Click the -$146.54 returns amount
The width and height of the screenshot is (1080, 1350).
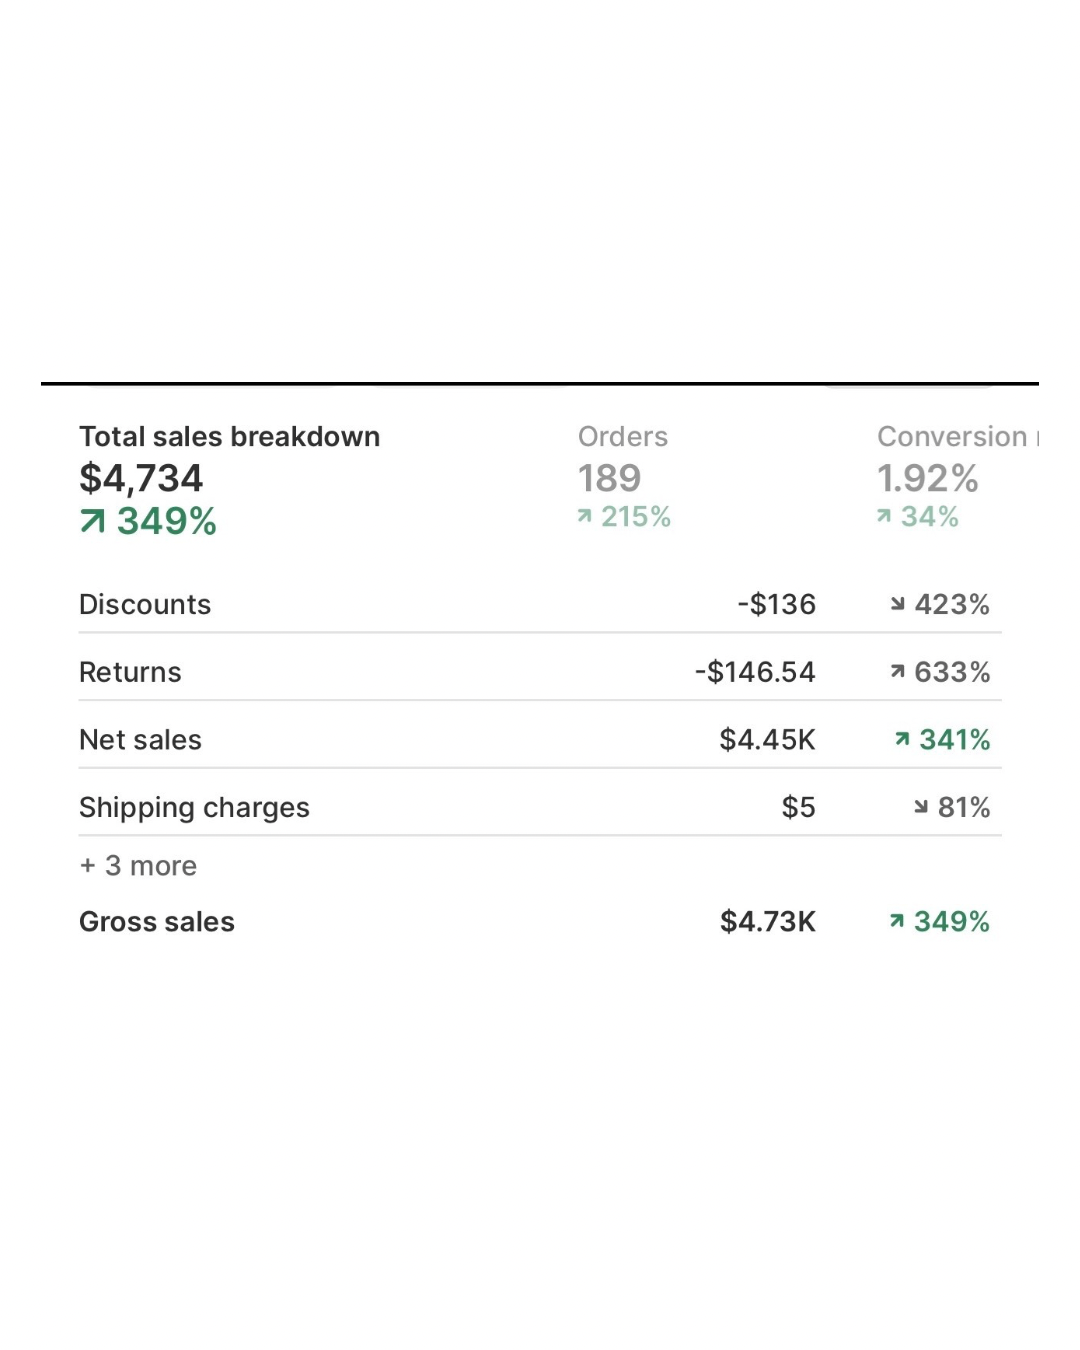click(x=755, y=672)
